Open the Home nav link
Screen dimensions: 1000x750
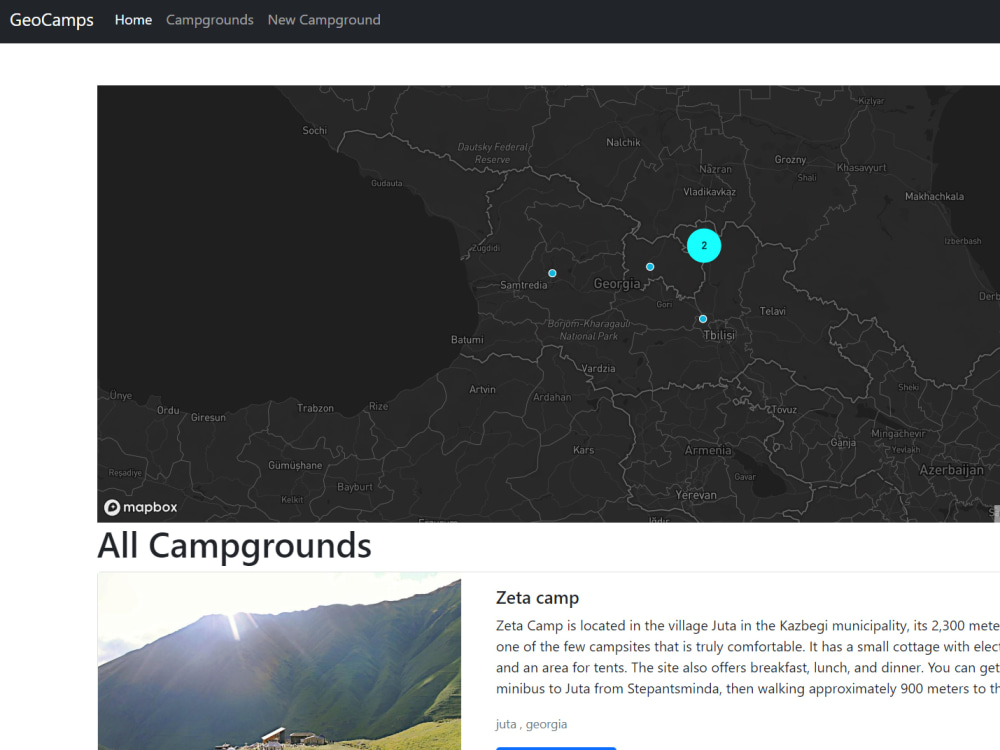click(x=133, y=20)
